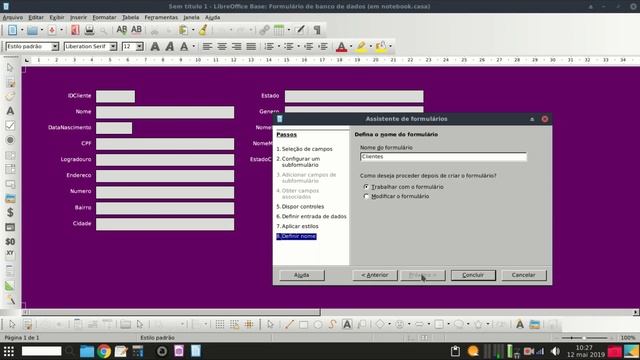Click the Align left icon
The height and width of the screenshot is (360, 640).
click(x=207, y=47)
